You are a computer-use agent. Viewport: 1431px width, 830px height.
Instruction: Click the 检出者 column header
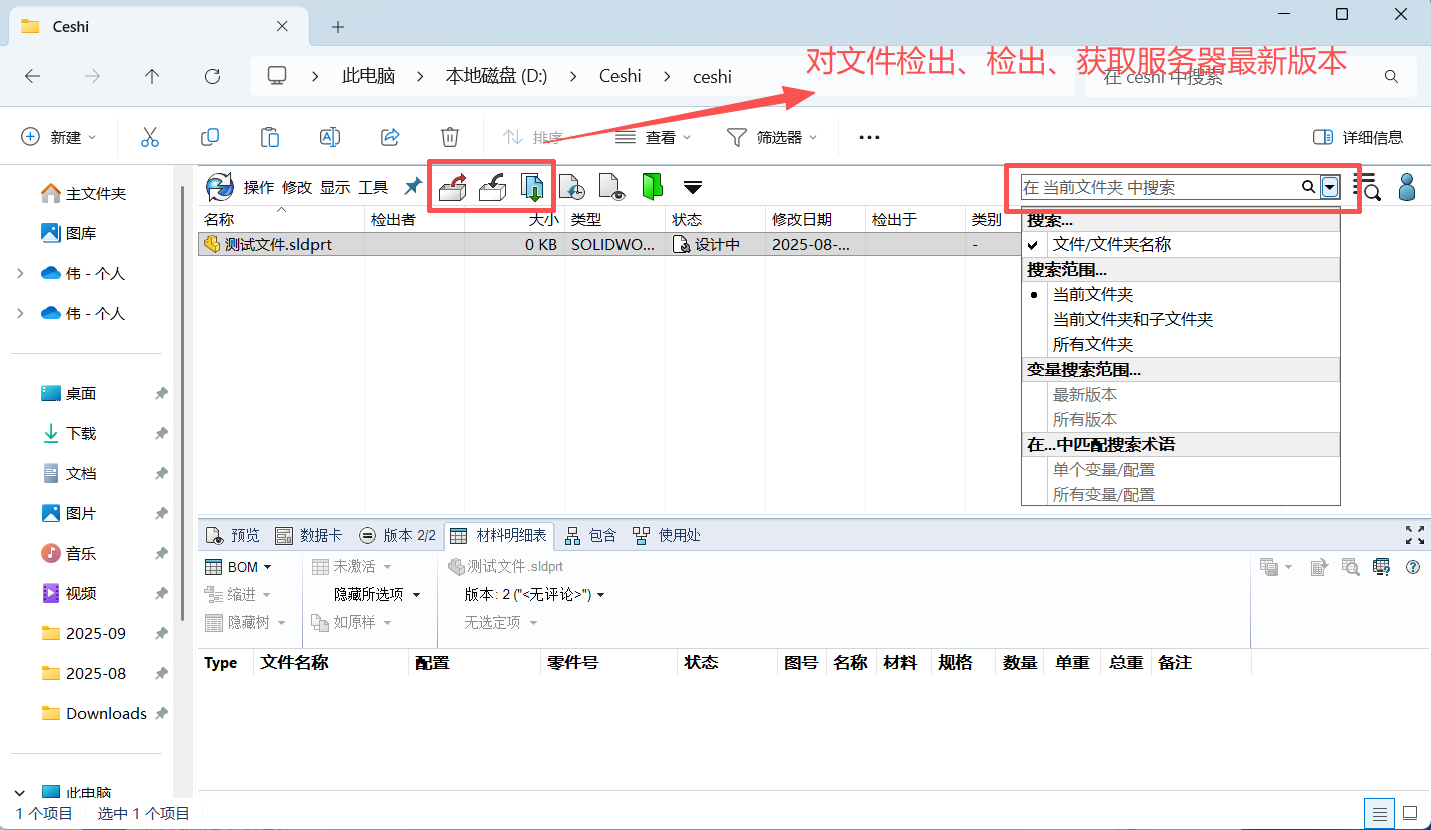[x=415, y=219]
